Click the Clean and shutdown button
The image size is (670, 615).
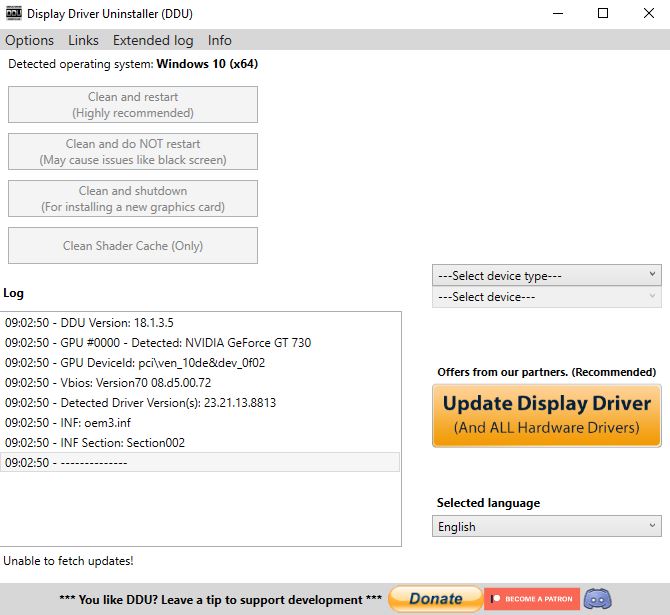133,199
